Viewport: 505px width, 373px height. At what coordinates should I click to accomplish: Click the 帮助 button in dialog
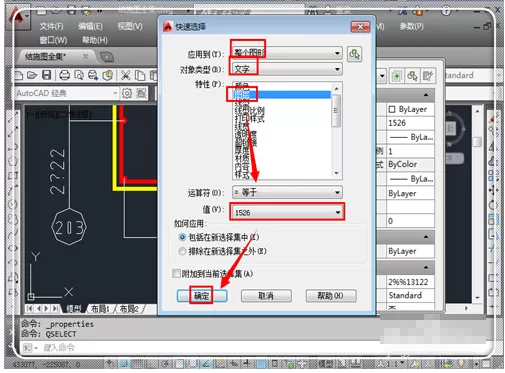coord(331,296)
